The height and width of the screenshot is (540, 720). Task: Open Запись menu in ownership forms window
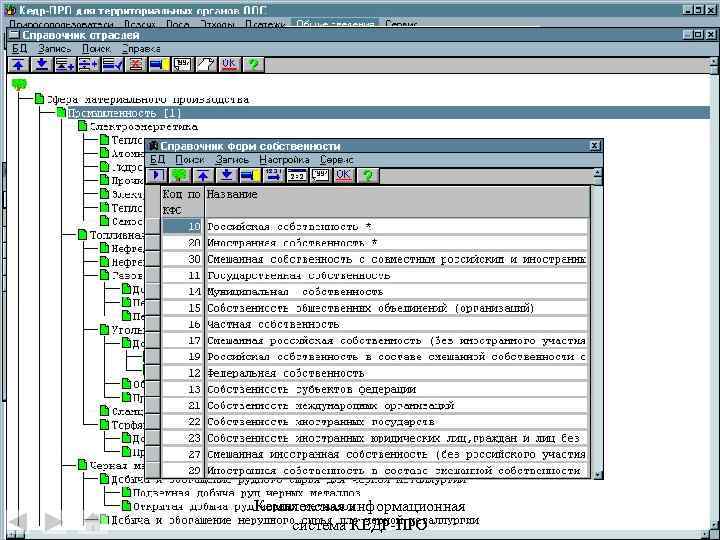232,160
